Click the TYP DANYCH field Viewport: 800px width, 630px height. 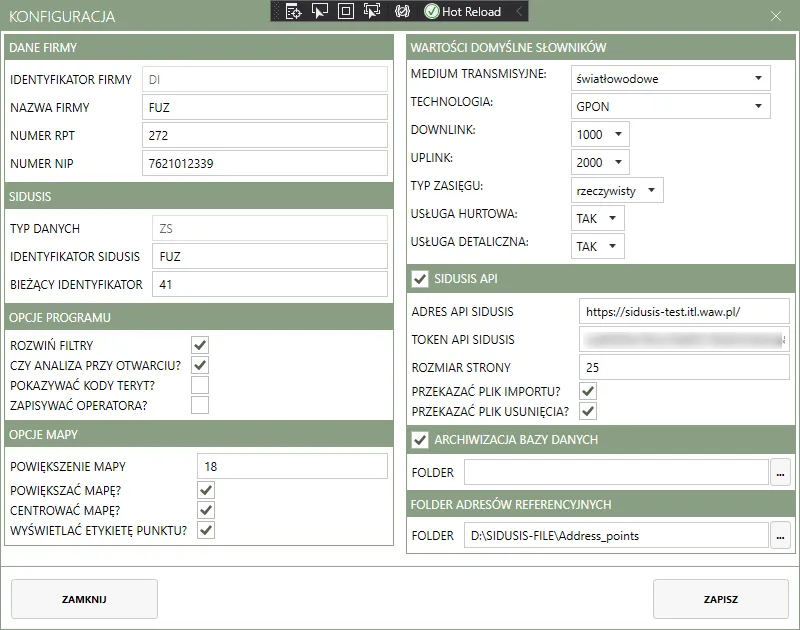click(270, 228)
